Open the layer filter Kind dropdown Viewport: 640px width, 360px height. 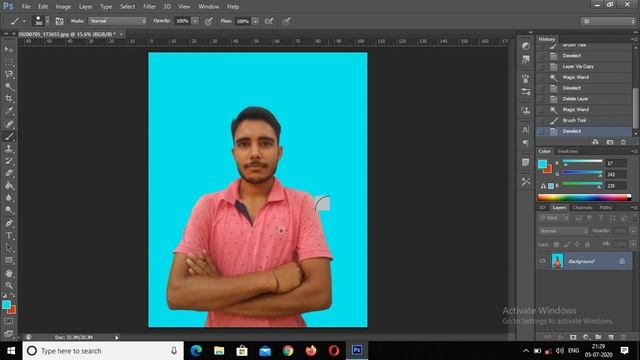(x=554, y=218)
